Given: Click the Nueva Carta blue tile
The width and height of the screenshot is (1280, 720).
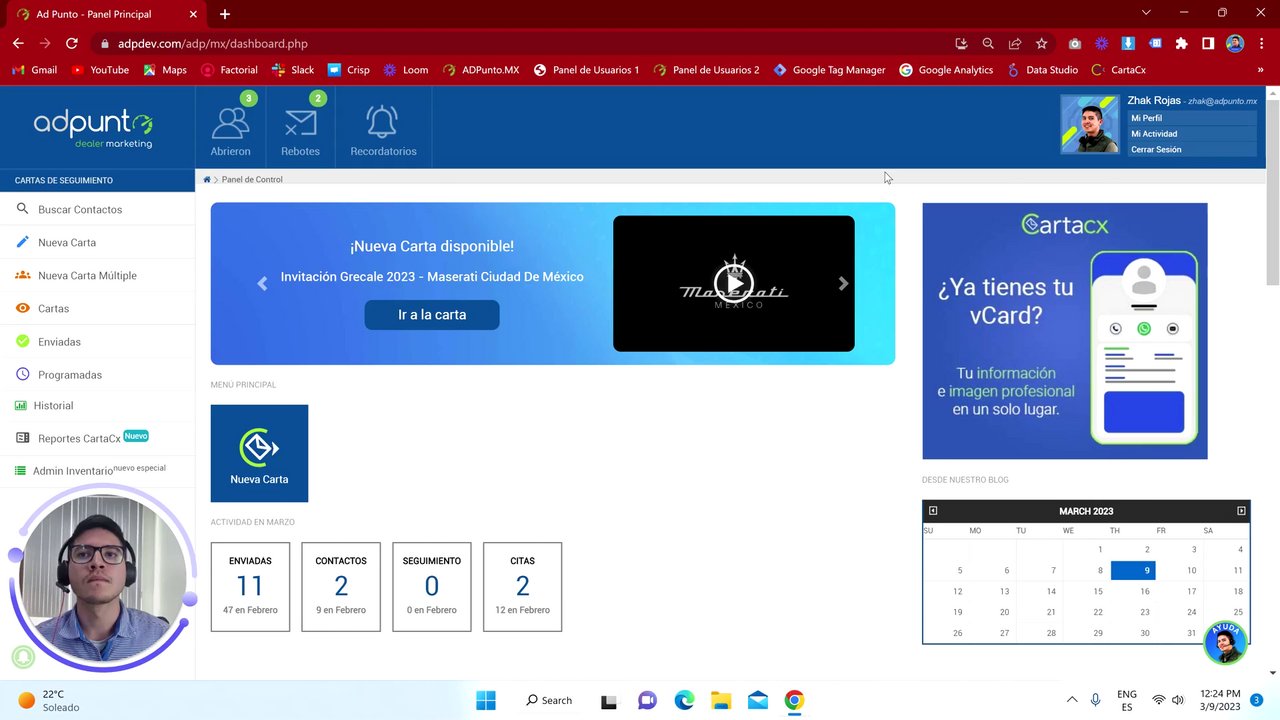Looking at the screenshot, I should (259, 453).
